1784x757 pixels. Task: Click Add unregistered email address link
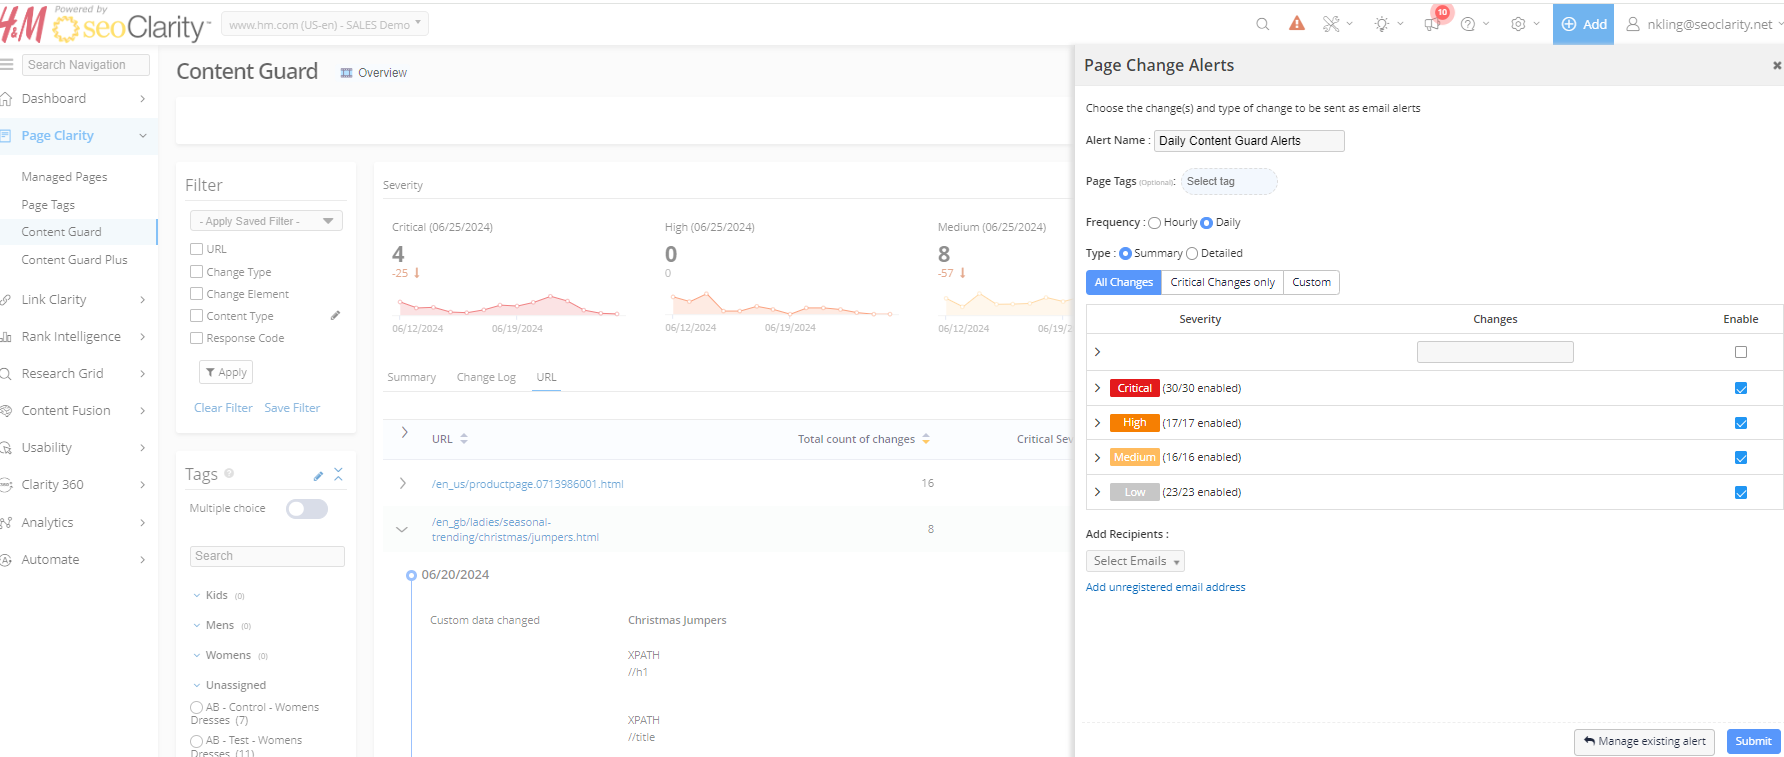[1165, 587]
